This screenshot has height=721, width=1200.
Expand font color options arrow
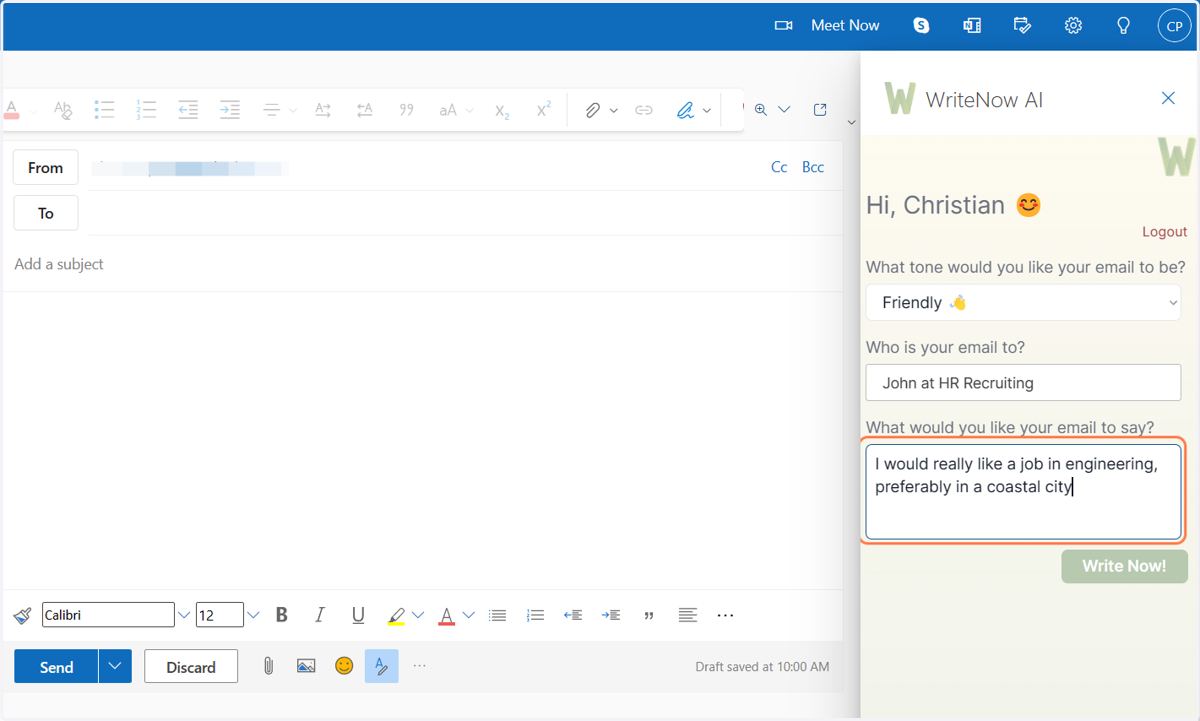pos(468,615)
